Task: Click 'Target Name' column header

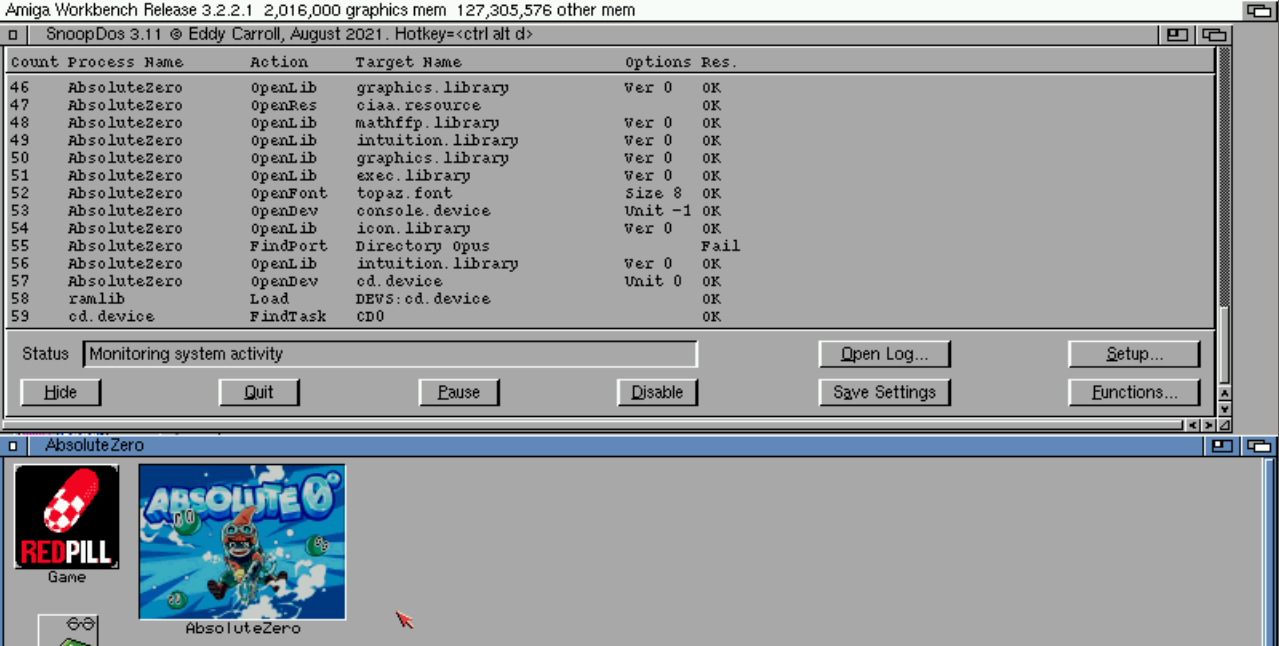Action: click(408, 63)
